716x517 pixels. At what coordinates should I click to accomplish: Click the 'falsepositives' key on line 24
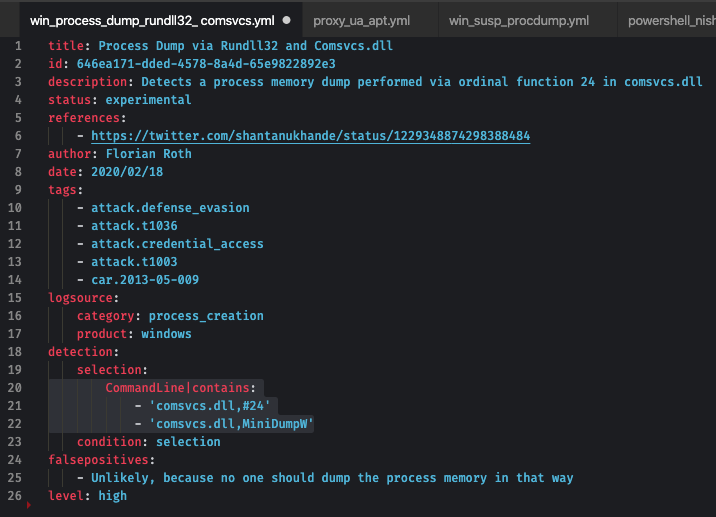point(99,459)
